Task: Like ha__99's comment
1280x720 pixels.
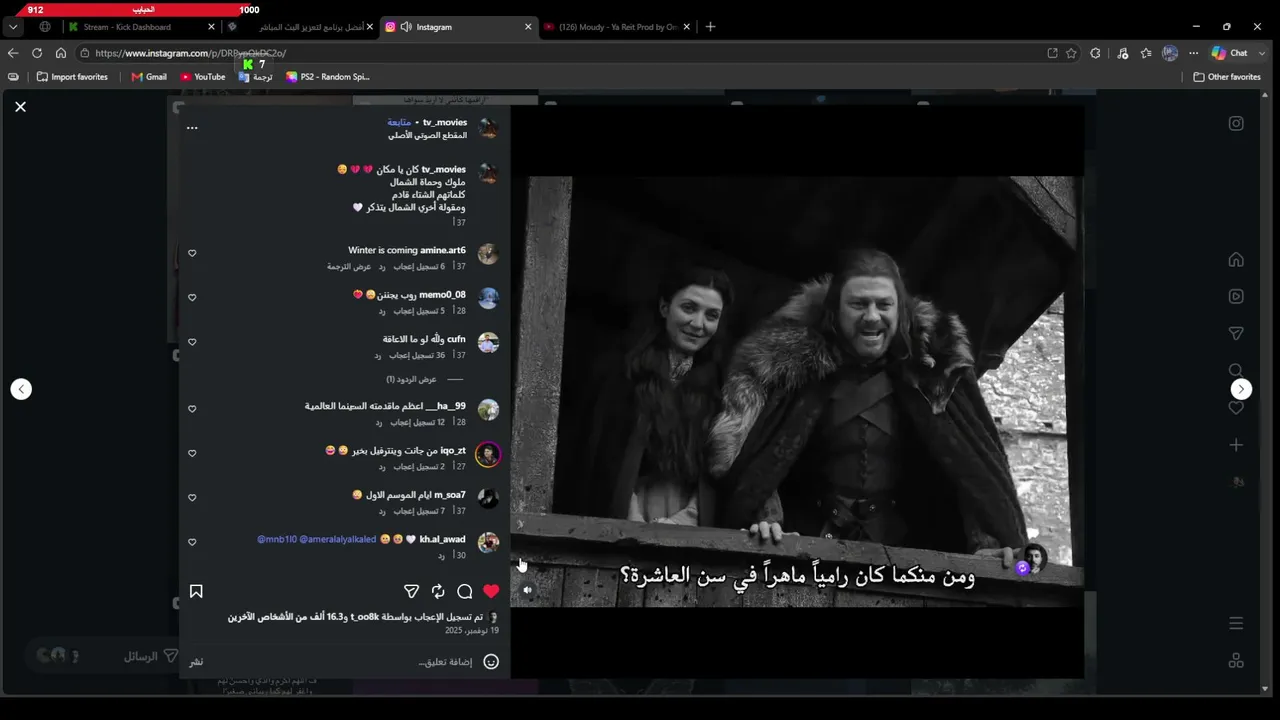Action: pyautogui.click(x=192, y=409)
